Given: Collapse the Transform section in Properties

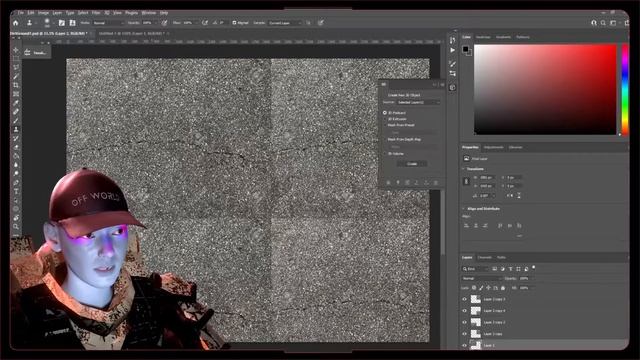Looking at the screenshot, I should 464,169.
